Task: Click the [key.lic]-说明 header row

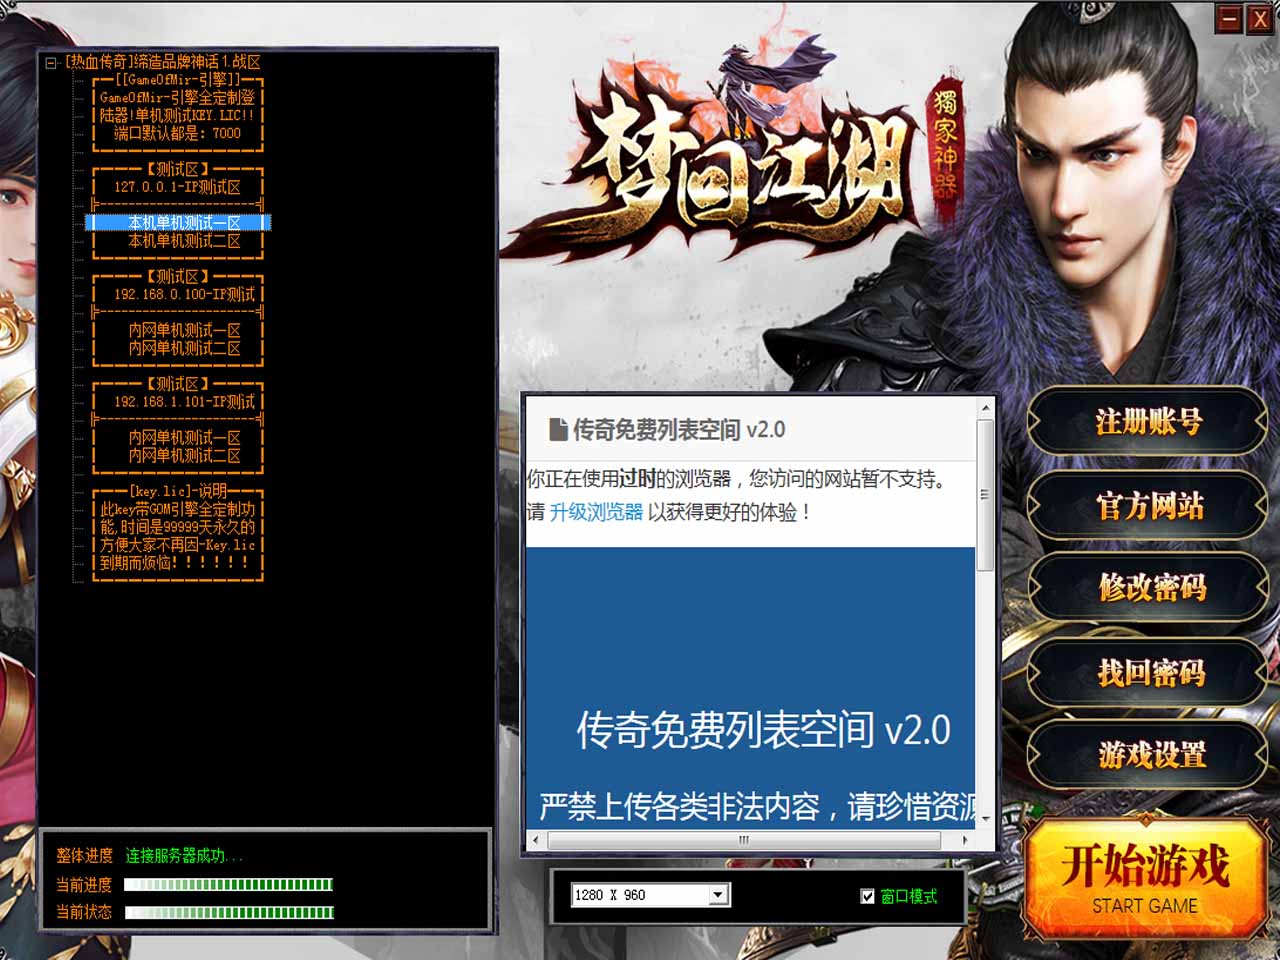Action: pyautogui.click(x=178, y=491)
